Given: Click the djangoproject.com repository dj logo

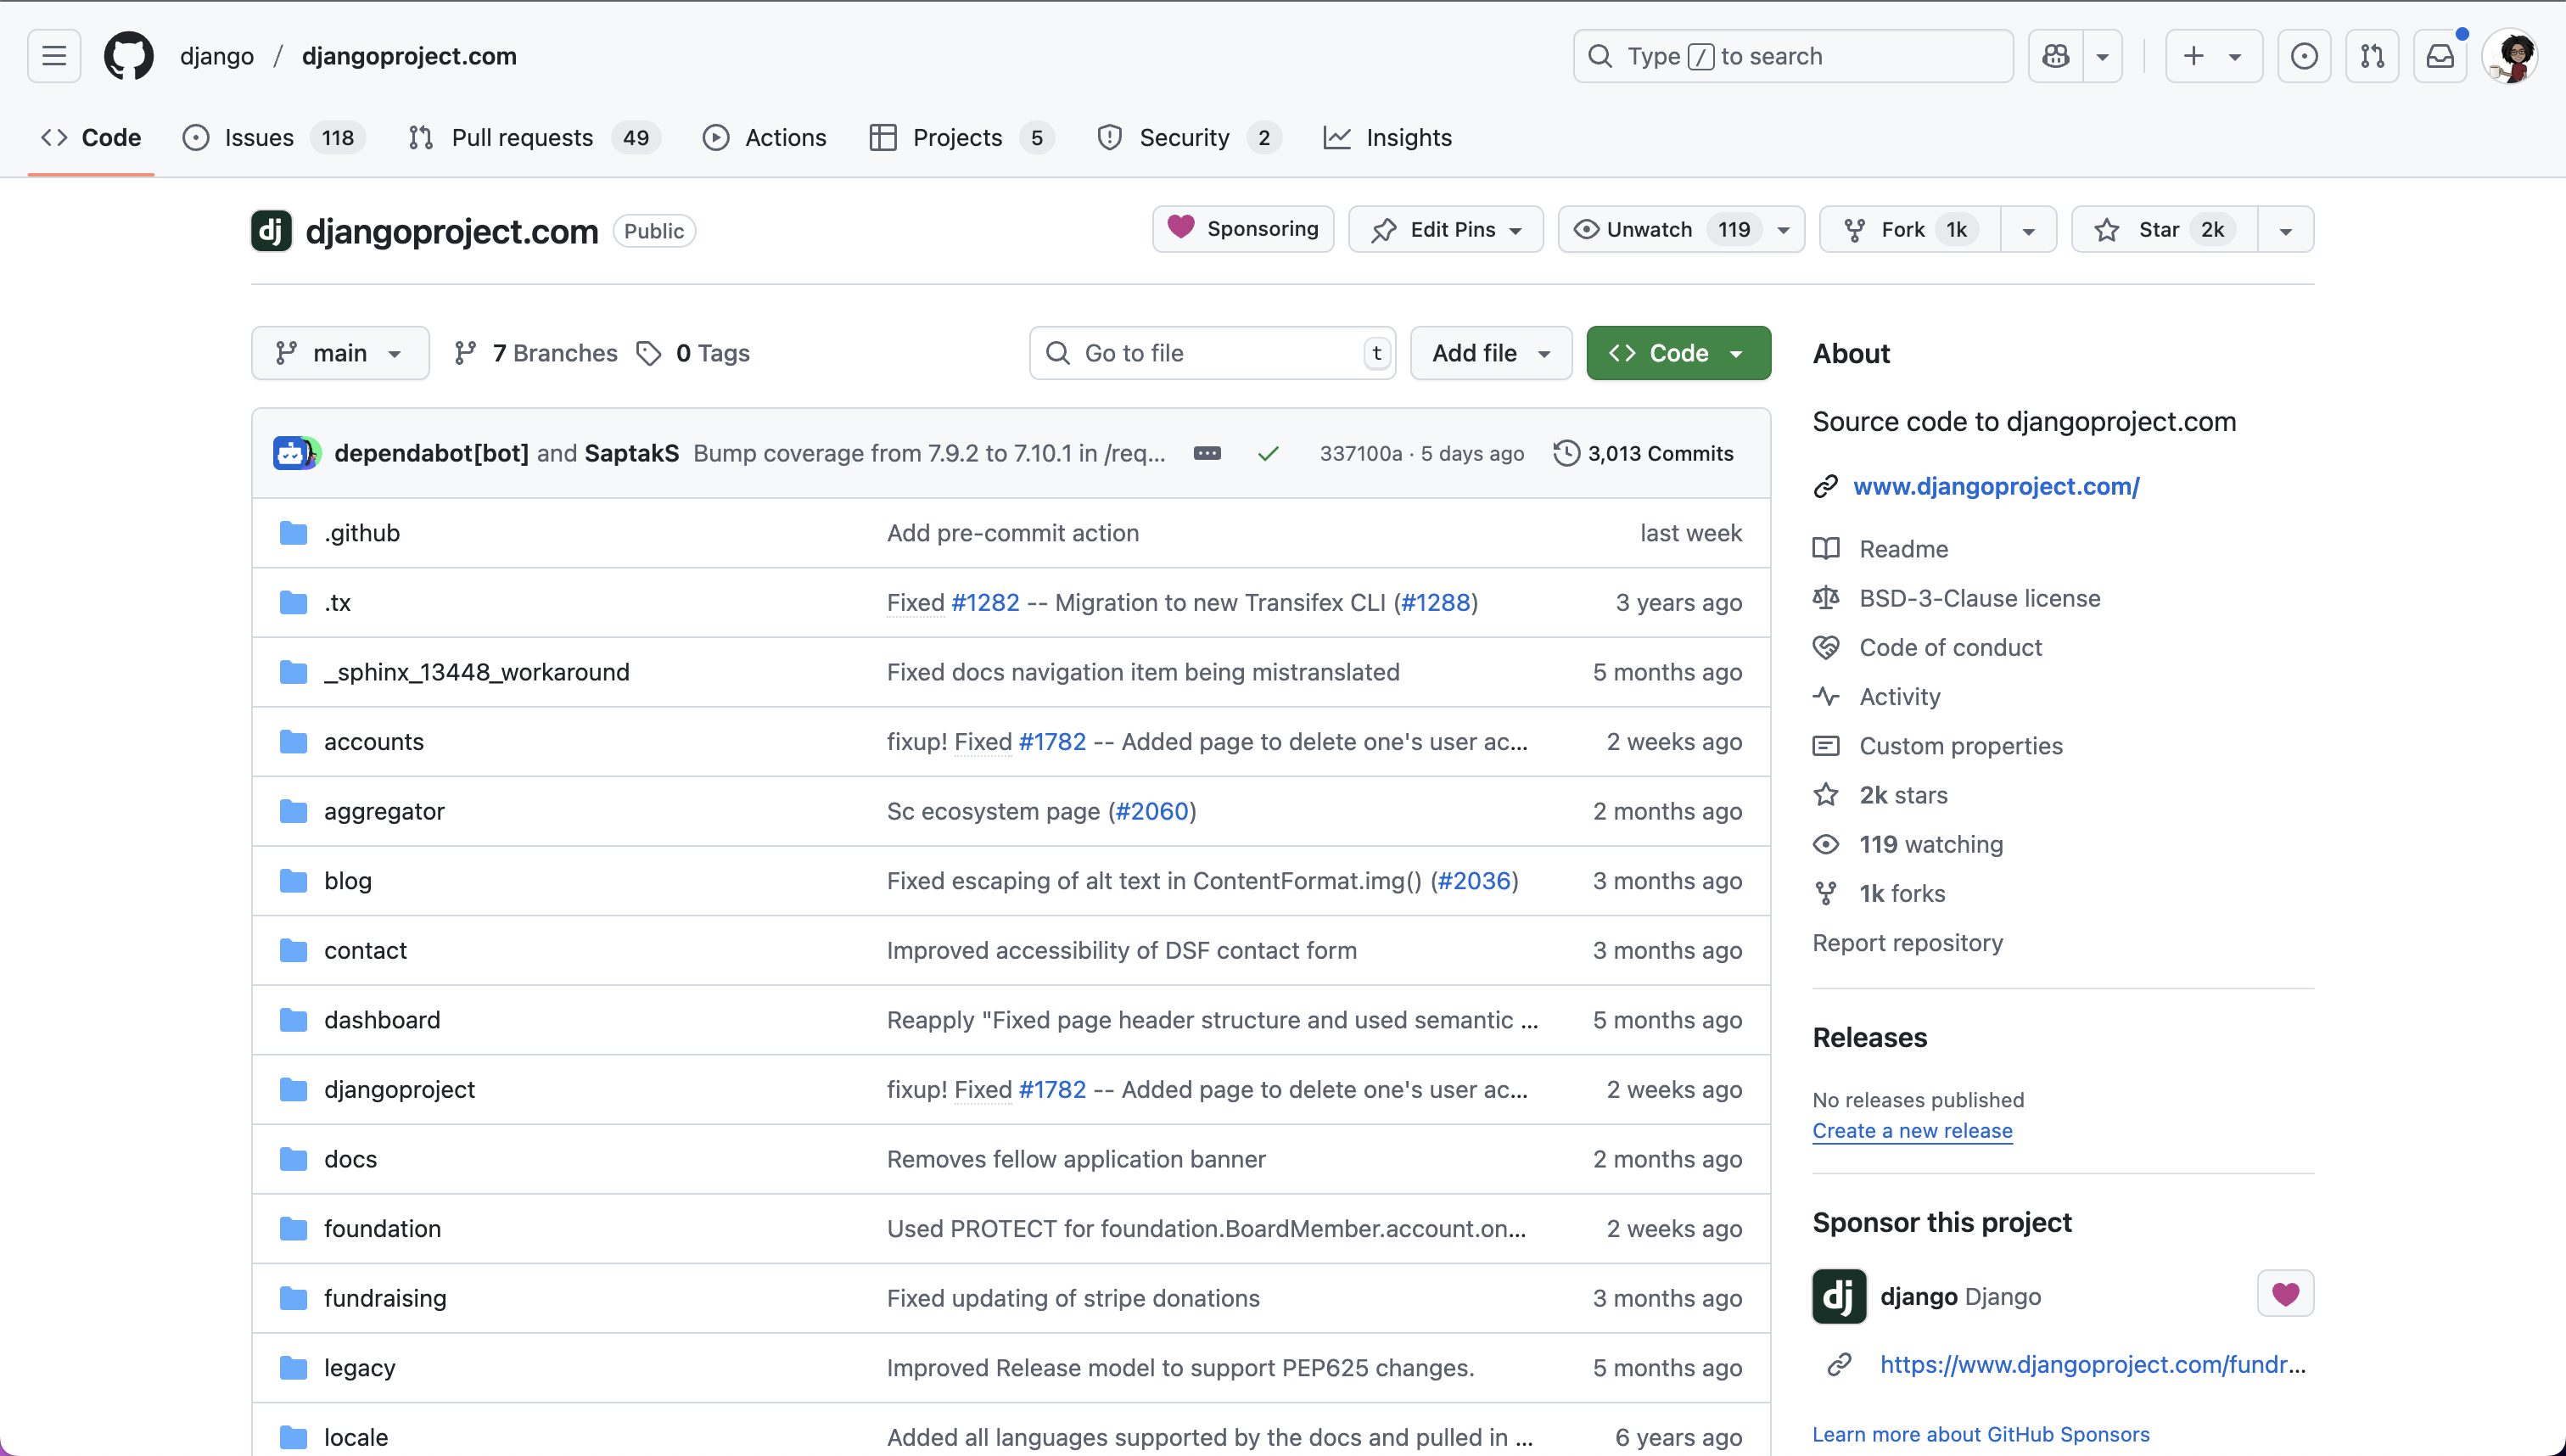Looking at the screenshot, I should (271, 231).
